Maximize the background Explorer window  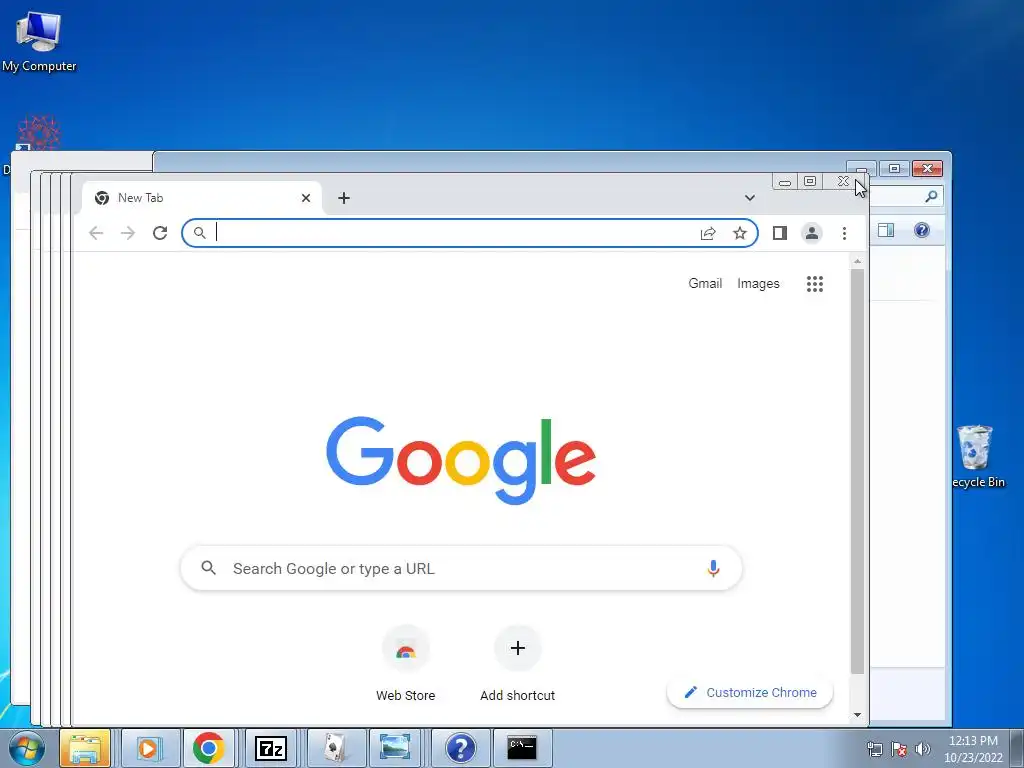coord(894,168)
